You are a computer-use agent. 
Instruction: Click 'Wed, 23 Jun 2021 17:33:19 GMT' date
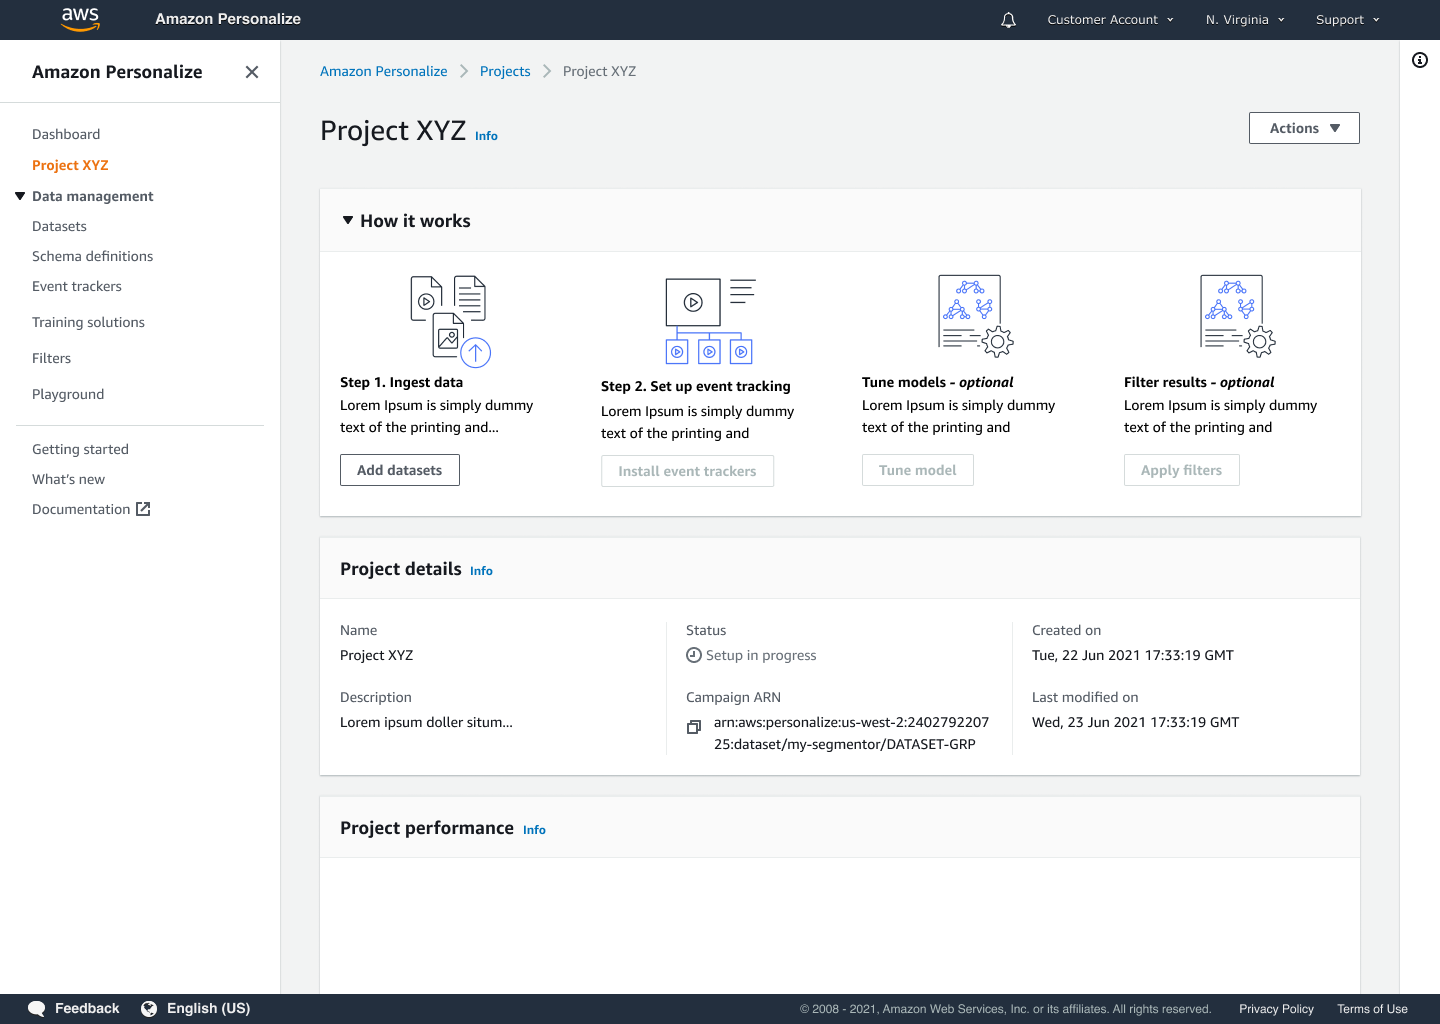[1136, 722]
